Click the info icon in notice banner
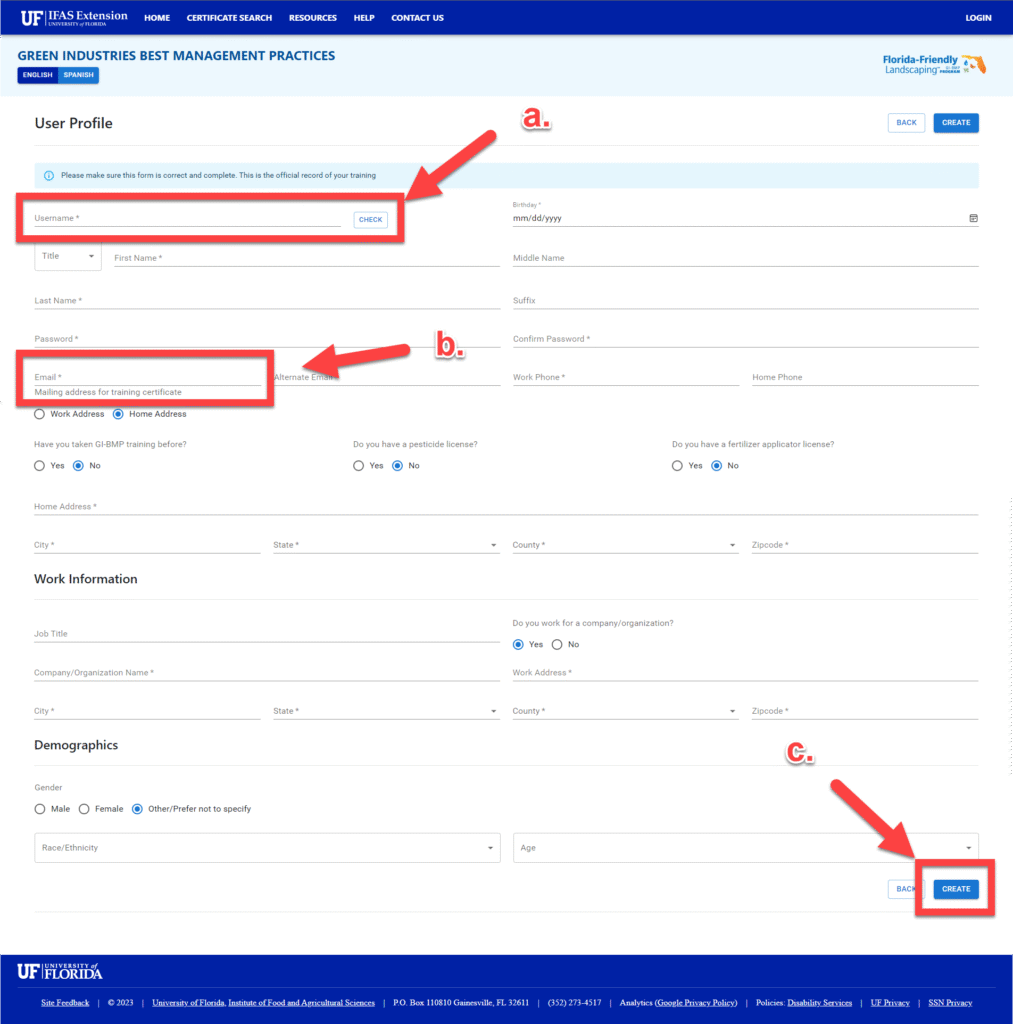This screenshot has height=1024, width=1013. 48,176
